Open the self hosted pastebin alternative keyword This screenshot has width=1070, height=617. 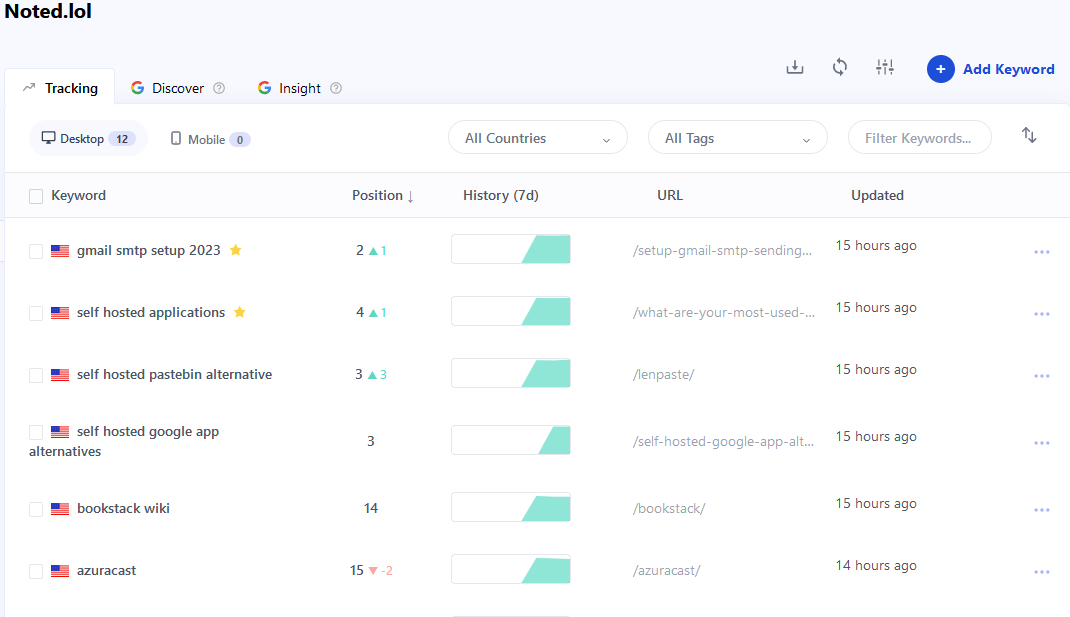tap(174, 374)
